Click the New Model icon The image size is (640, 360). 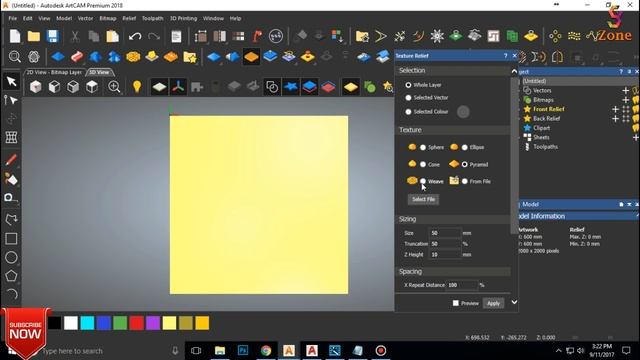[x=15, y=36]
